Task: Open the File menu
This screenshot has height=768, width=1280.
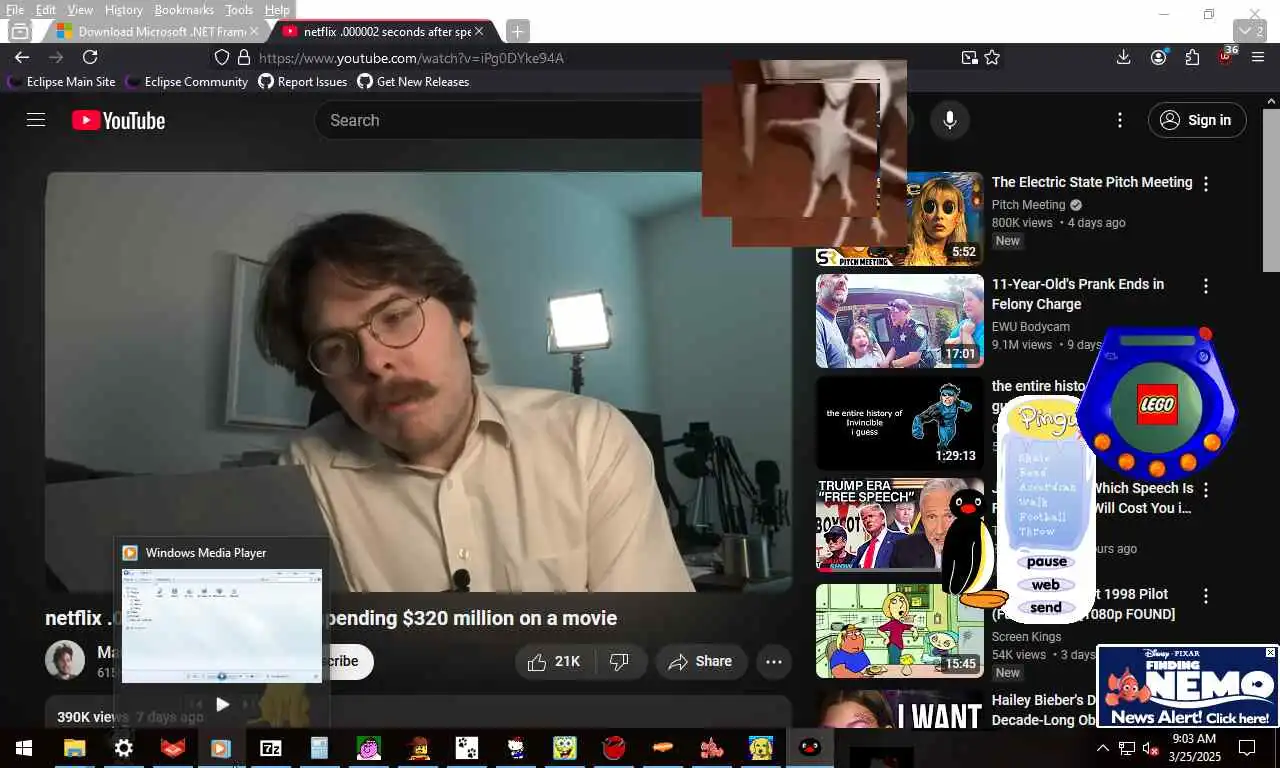Action: tap(14, 10)
